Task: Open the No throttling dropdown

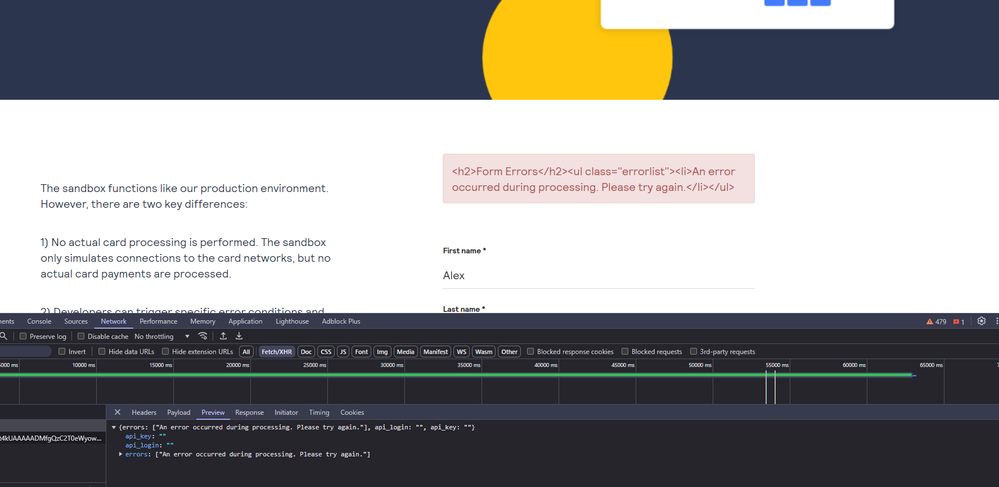Action: click(x=162, y=336)
